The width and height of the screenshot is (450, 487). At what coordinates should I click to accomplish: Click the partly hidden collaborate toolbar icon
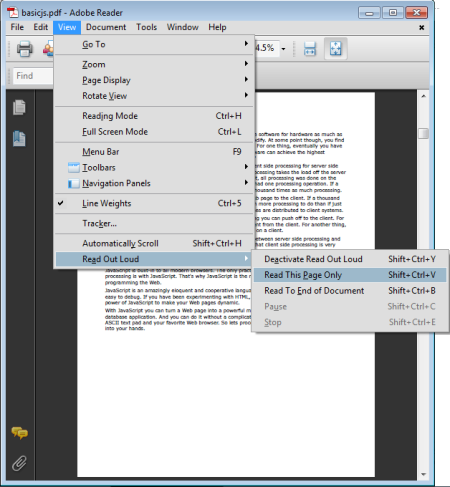pyautogui.click(x=48, y=49)
